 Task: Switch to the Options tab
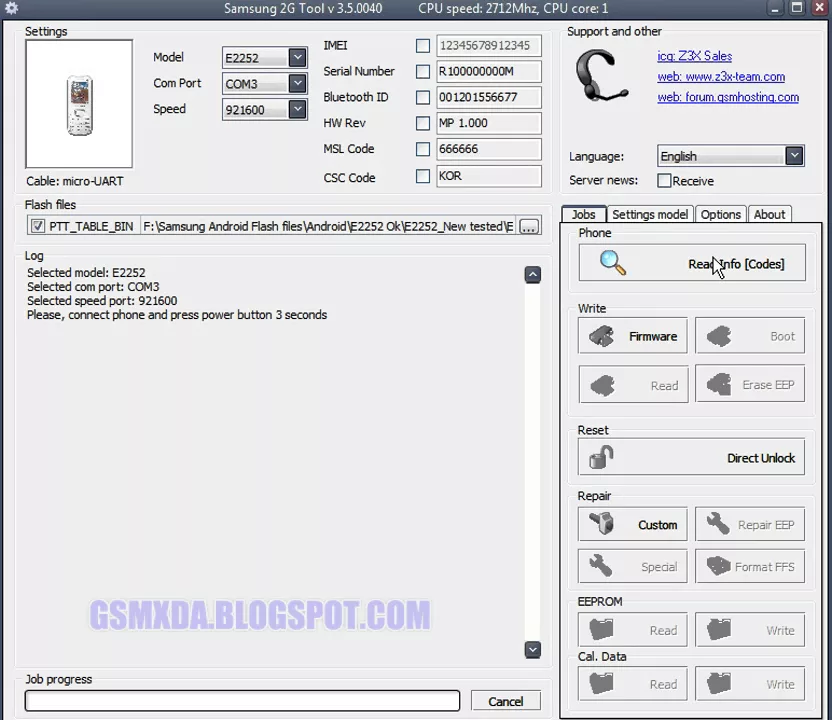(721, 214)
